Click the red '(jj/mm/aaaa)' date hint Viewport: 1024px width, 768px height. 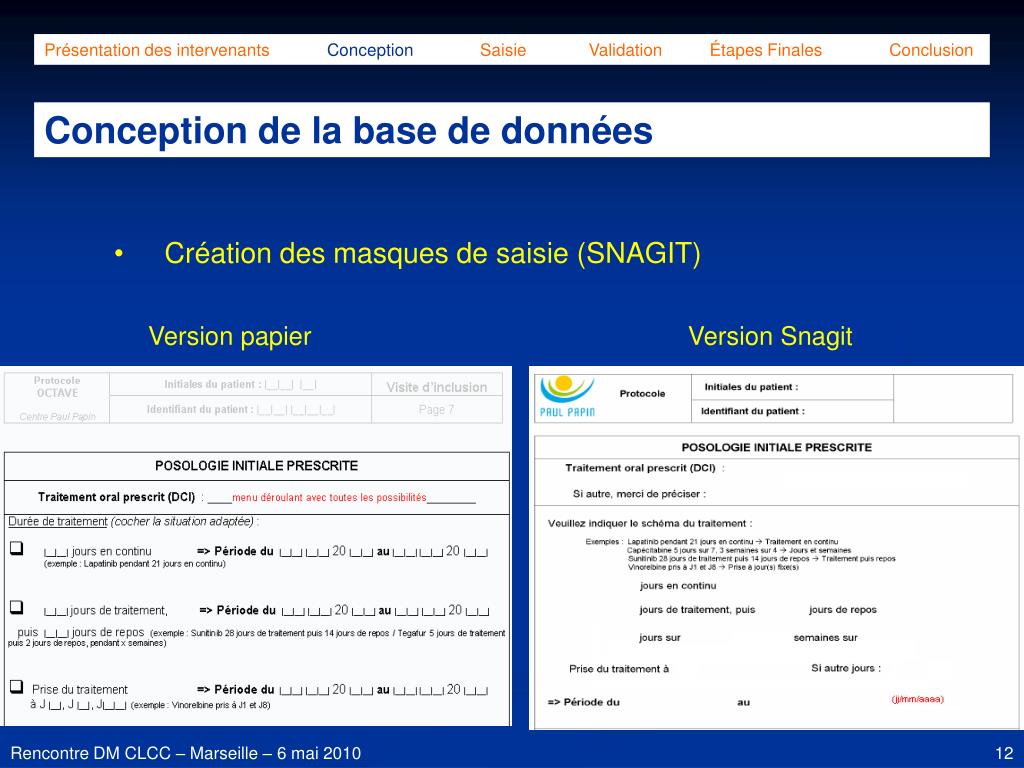918,699
